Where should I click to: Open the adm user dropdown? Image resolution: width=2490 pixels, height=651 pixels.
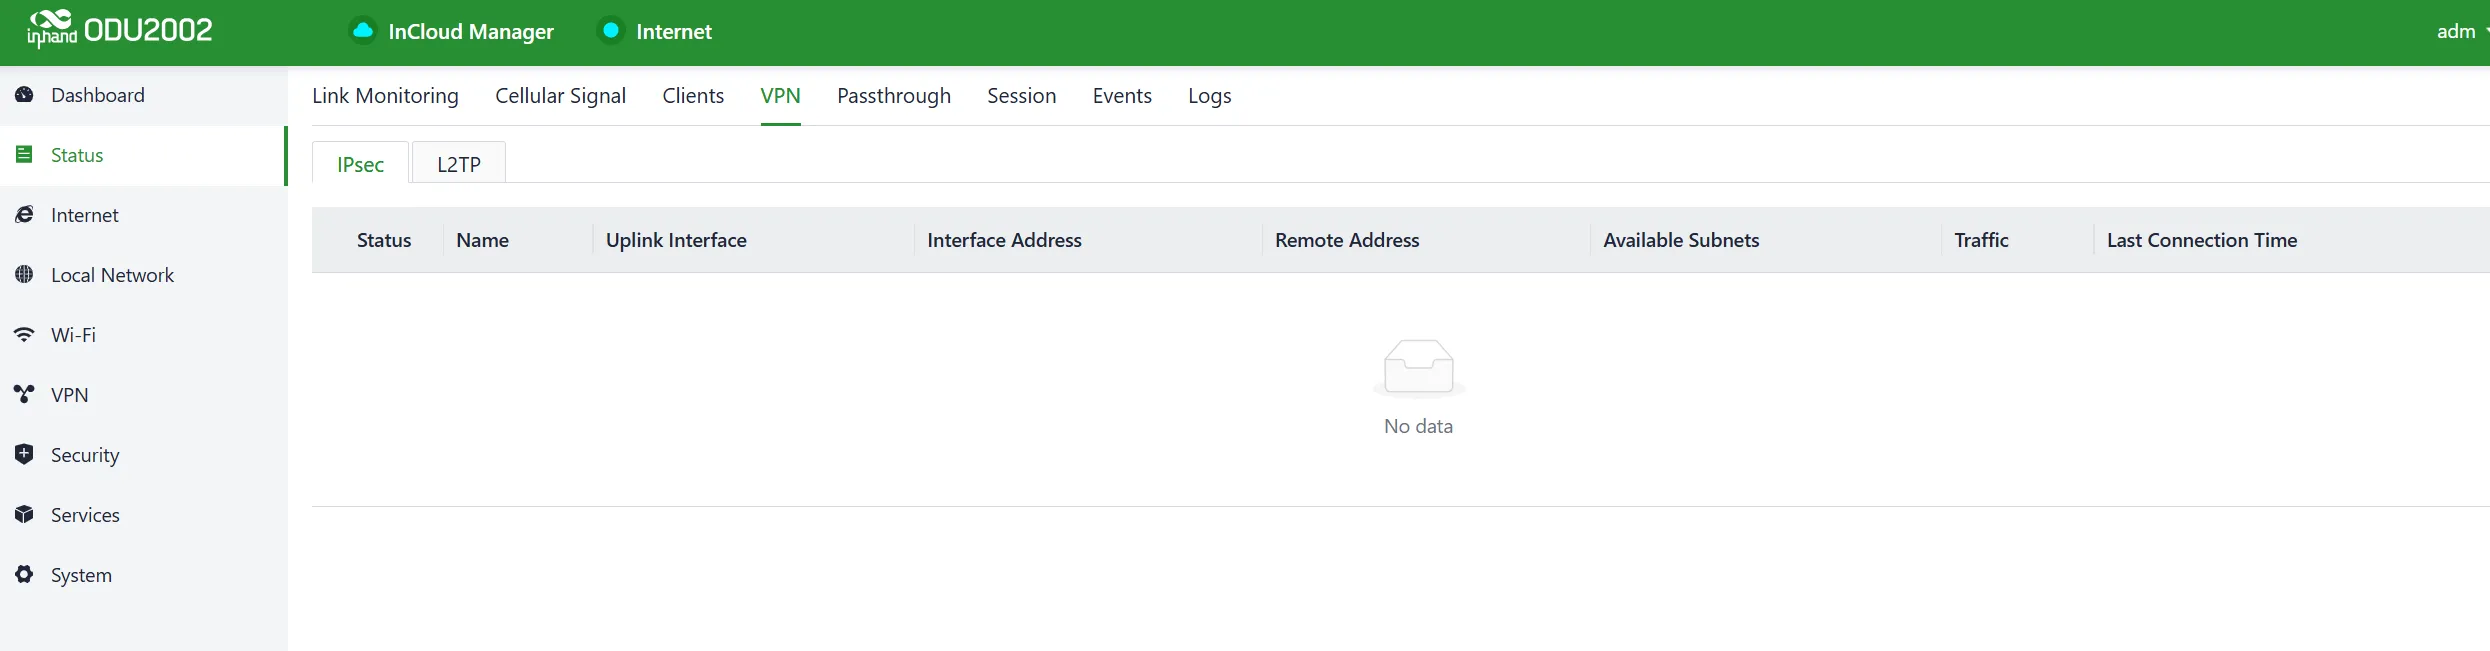click(2461, 31)
